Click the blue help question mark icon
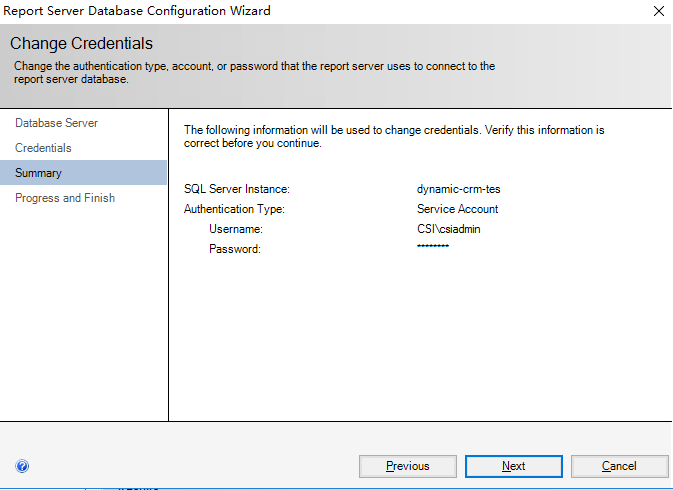This screenshot has width=673, height=490. tap(22, 466)
